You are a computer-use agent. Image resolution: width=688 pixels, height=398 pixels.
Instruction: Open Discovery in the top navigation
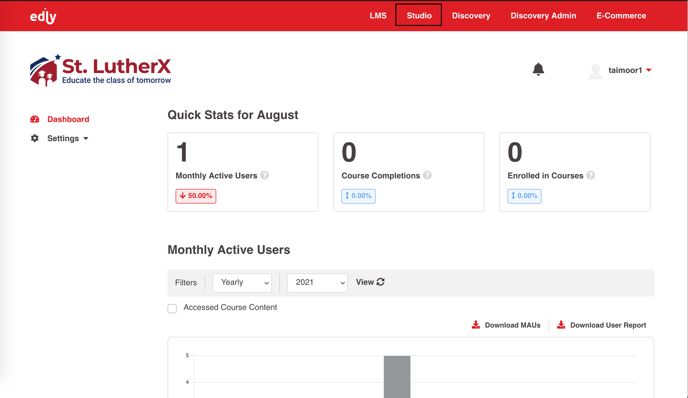471,16
